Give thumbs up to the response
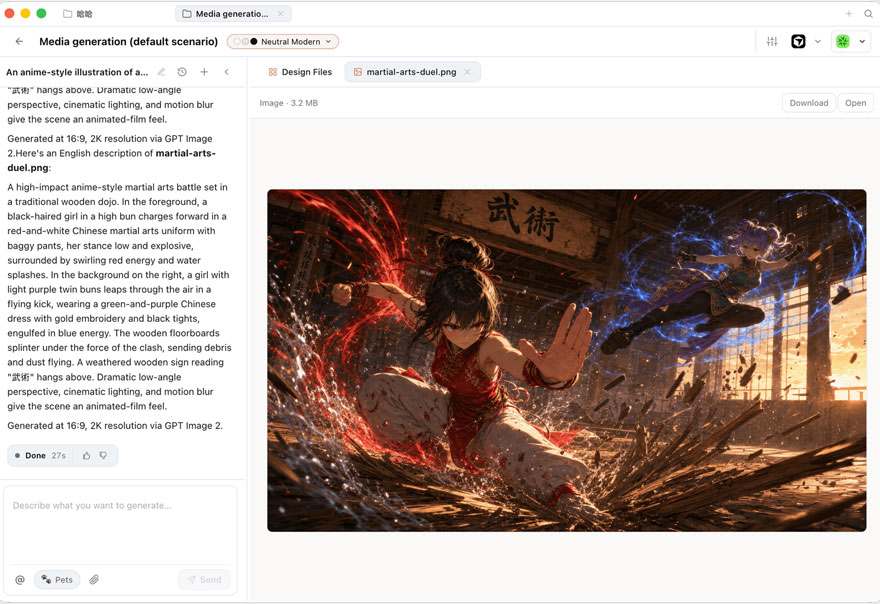This screenshot has width=880, height=604. [86, 456]
